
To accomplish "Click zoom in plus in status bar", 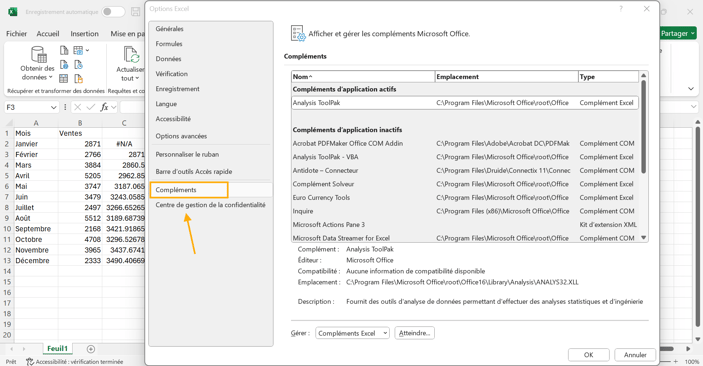I will tap(676, 362).
